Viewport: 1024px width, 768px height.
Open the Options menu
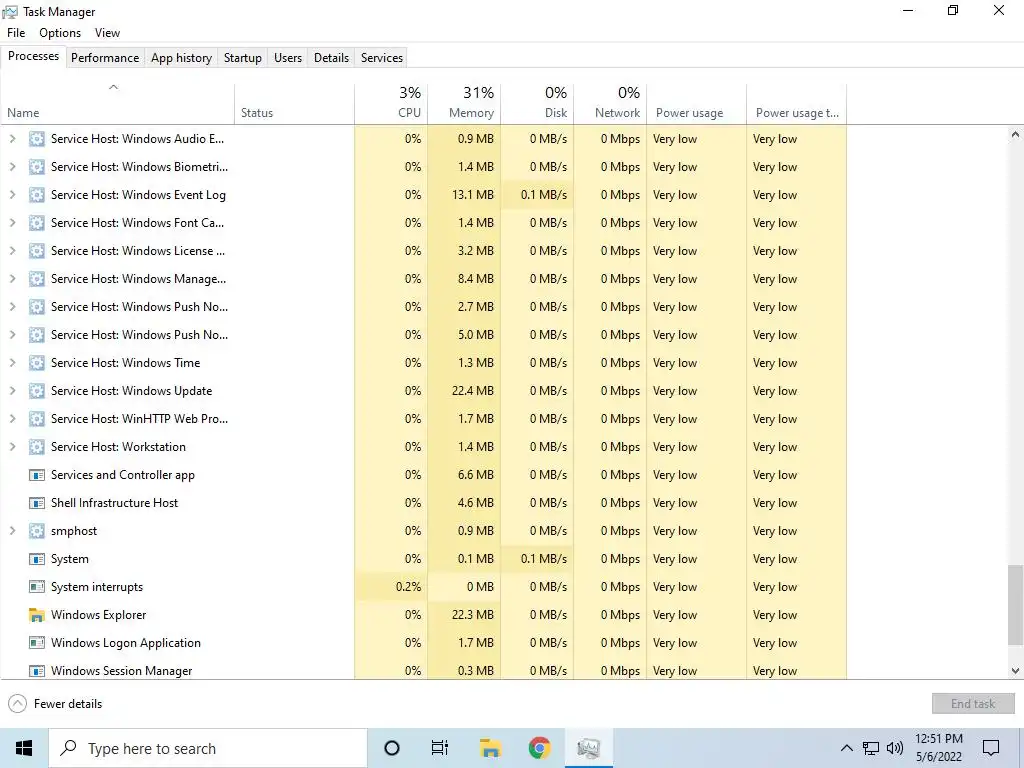[x=60, y=33]
